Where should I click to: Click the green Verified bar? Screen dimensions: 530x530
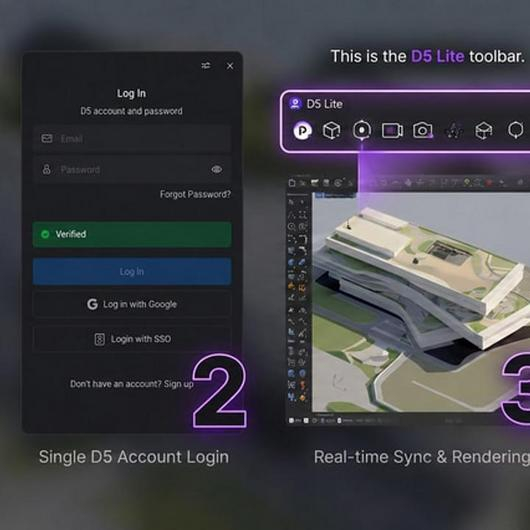132,234
